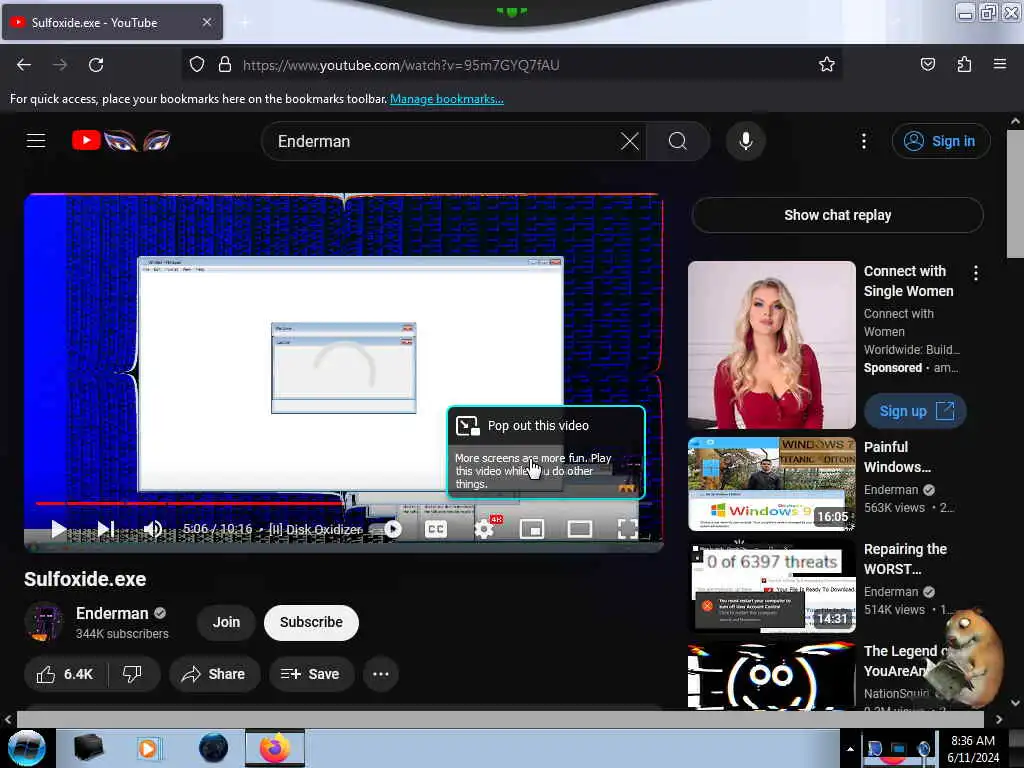Open the Connect with Single Women ad thumbnail
Screen dimensions: 1024x768
pyautogui.click(x=771, y=345)
